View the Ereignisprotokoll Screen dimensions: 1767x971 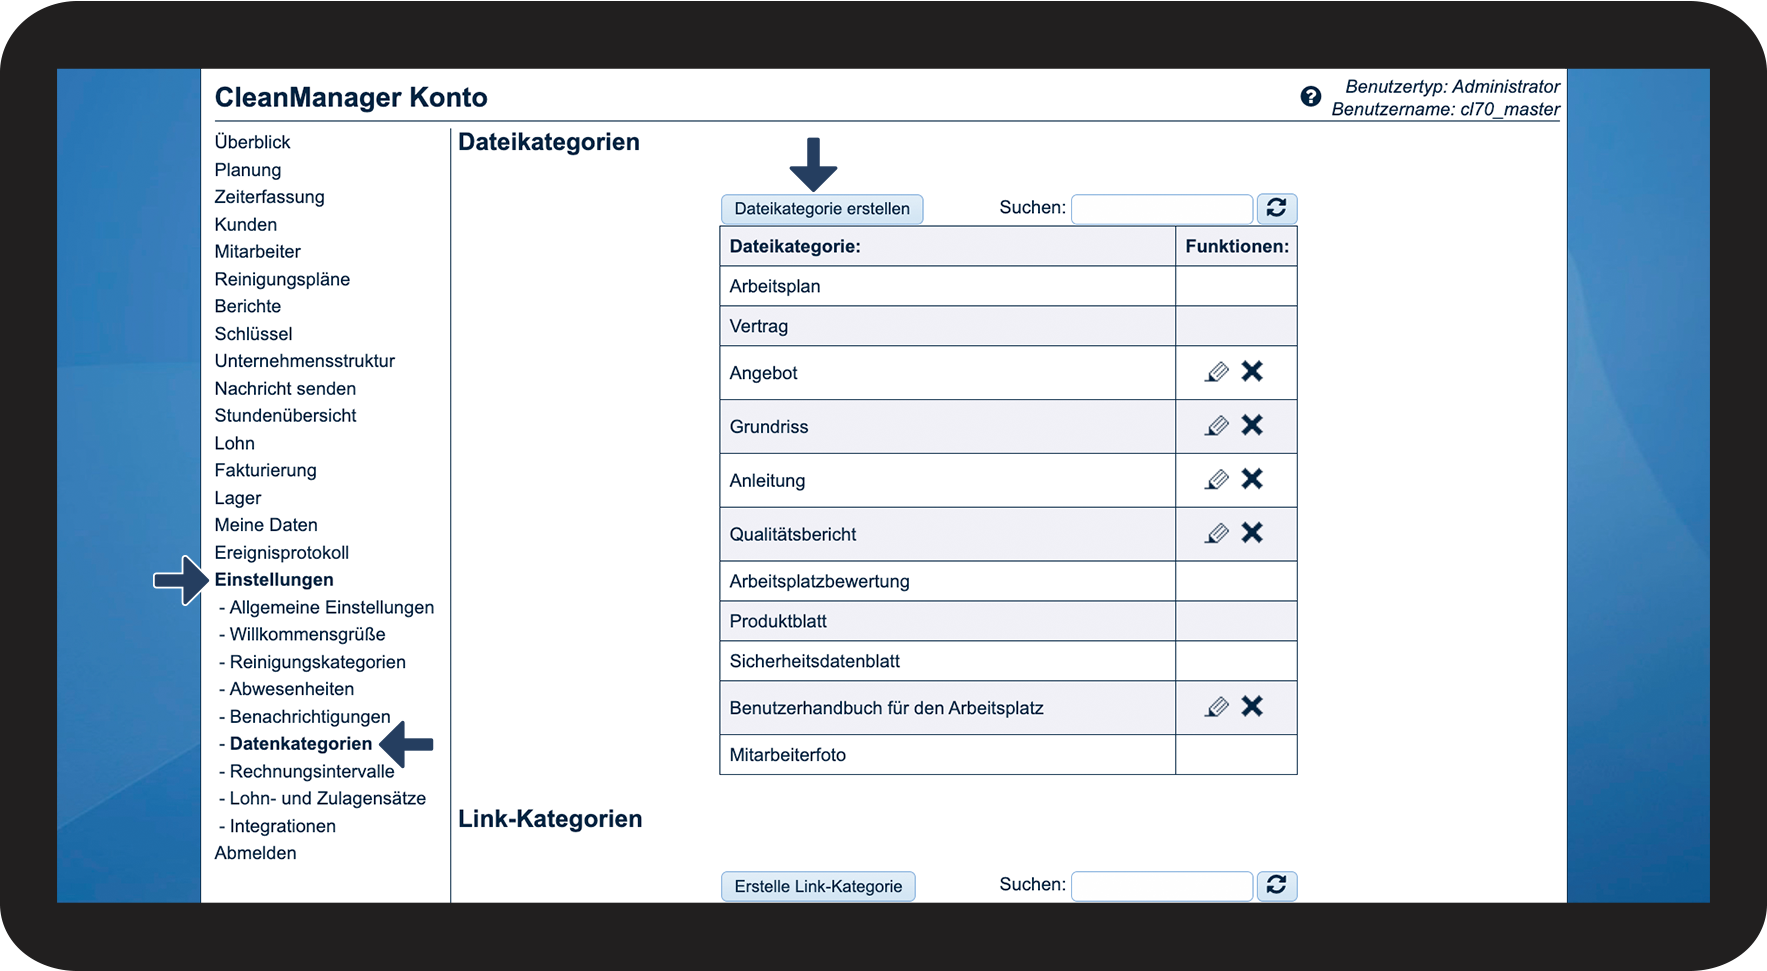282,553
